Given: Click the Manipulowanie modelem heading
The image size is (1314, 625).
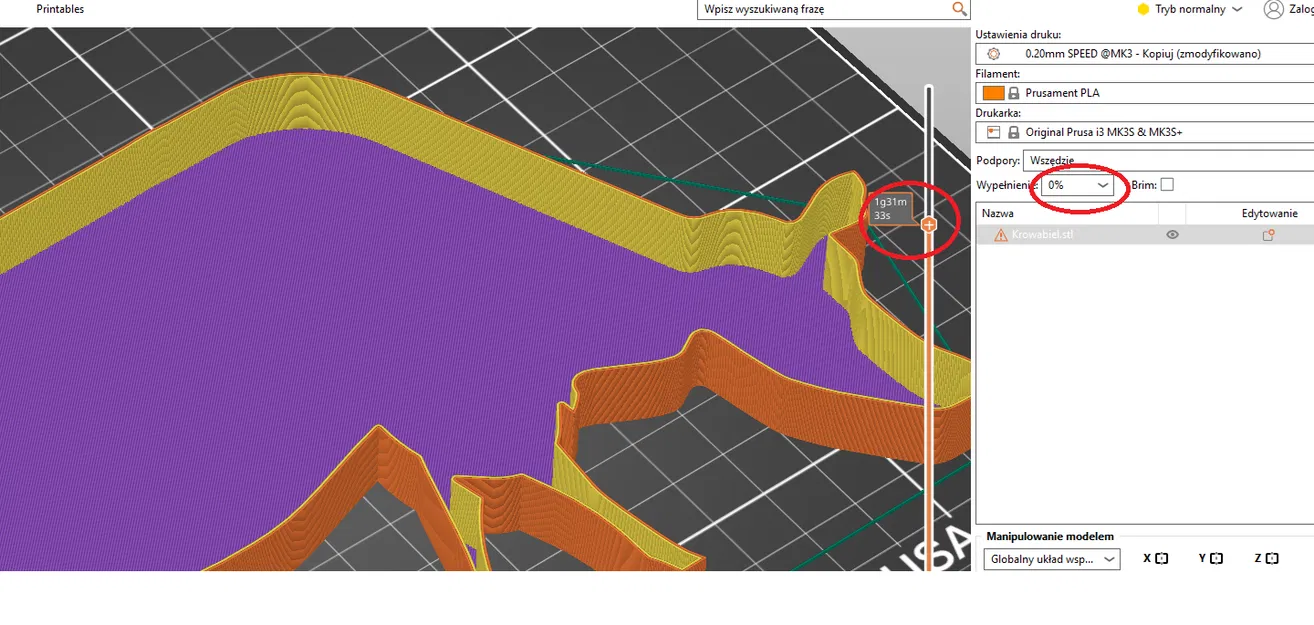Looking at the screenshot, I should coord(1049,537).
